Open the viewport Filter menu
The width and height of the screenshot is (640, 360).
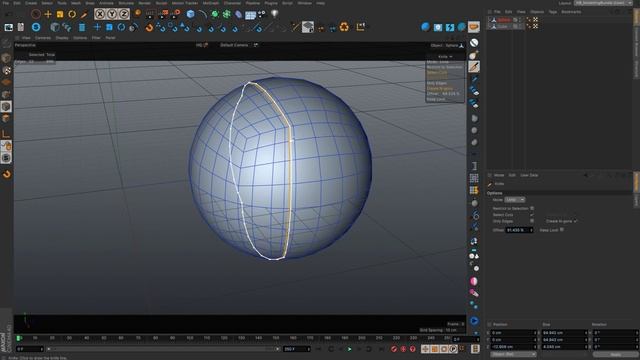96,38
